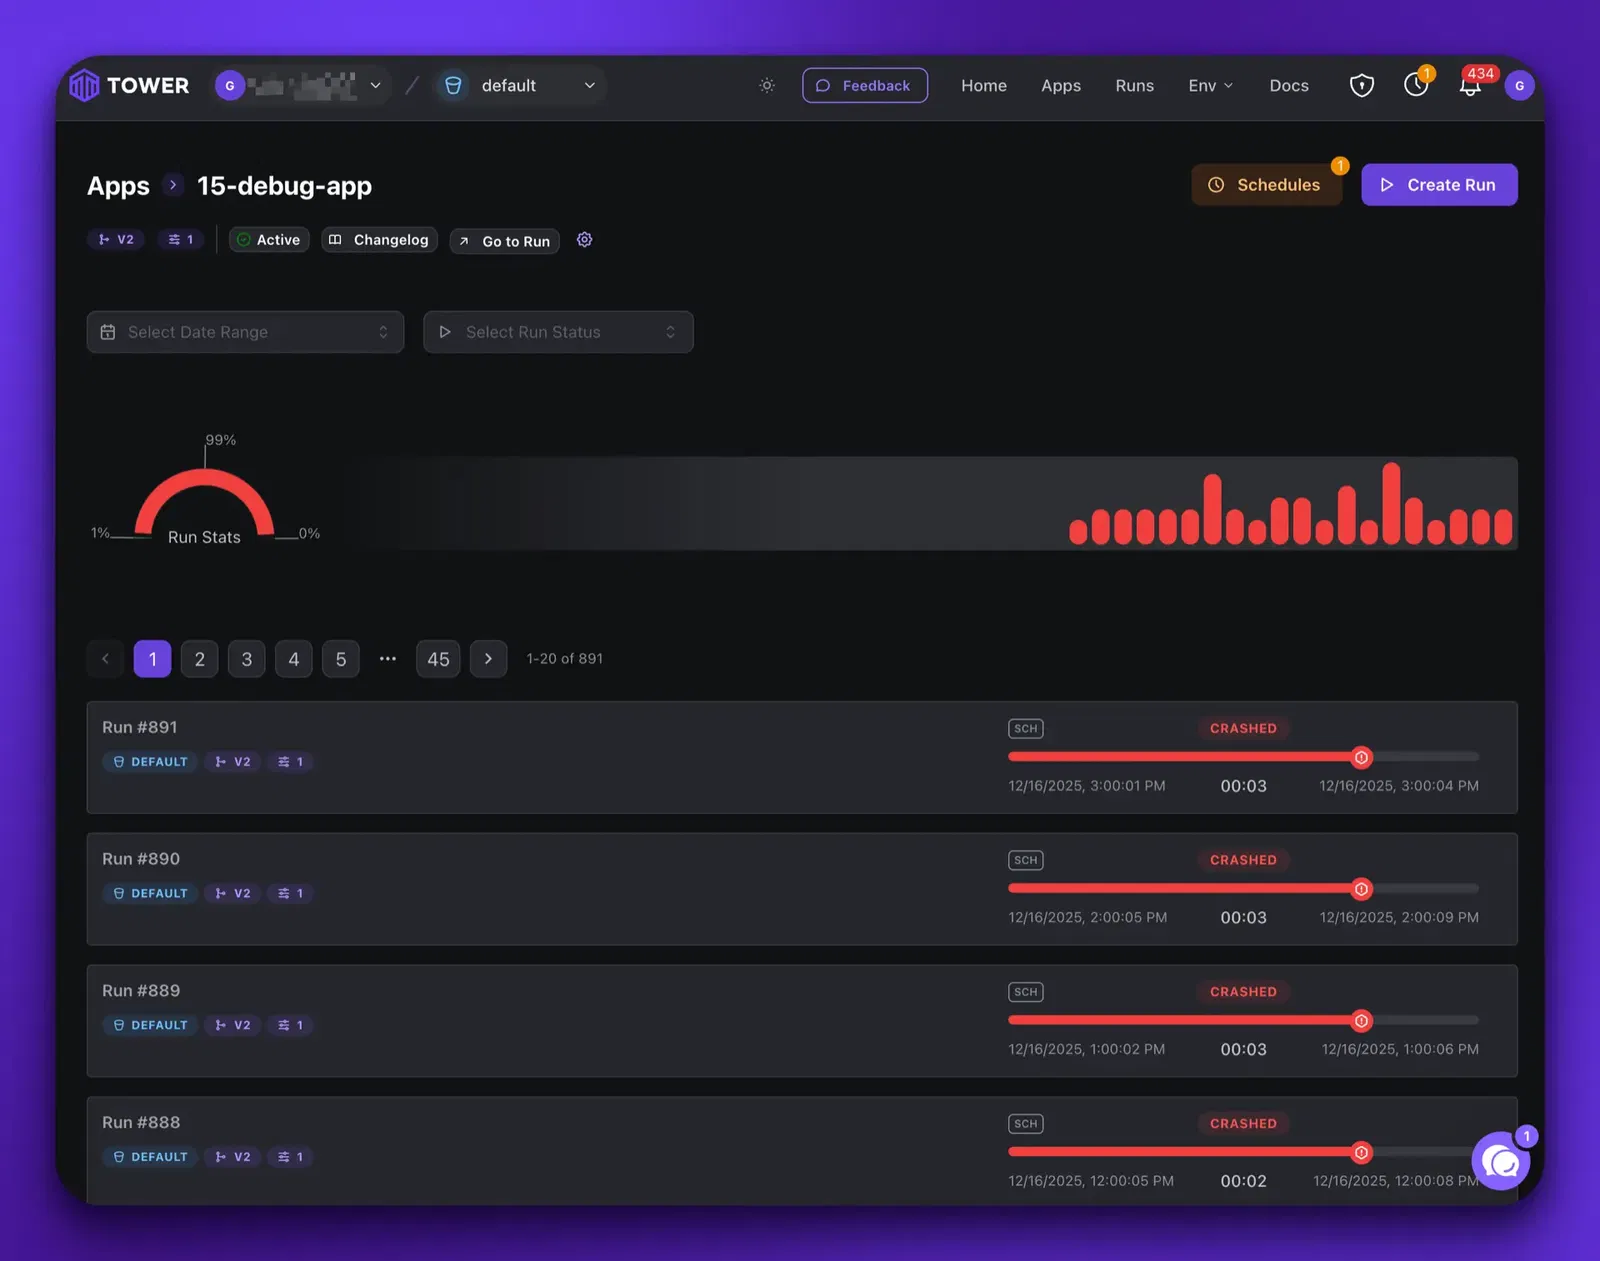
Task: Open the notifications bell with 434 badge
Action: coord(1469,86)
